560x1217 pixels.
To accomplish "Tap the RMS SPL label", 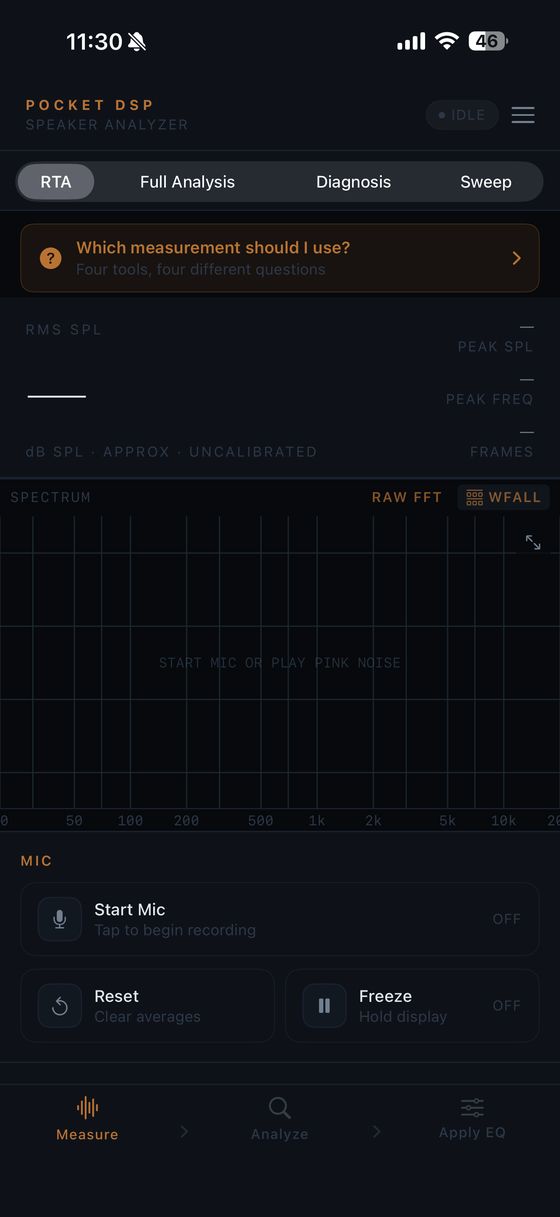I will click(64, 330).
